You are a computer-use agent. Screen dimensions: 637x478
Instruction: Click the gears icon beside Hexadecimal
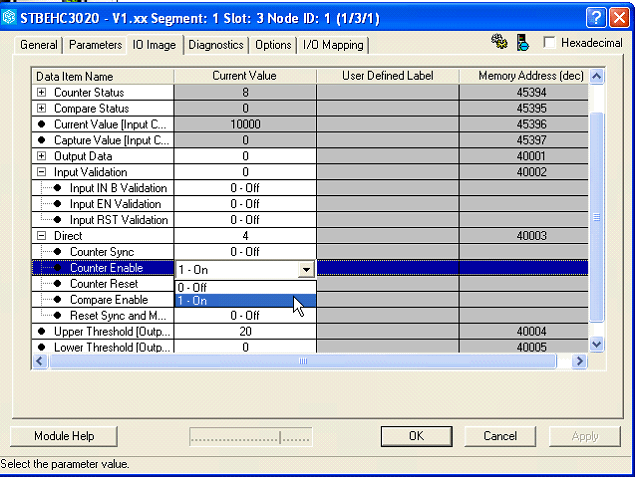tap(499, 42)
